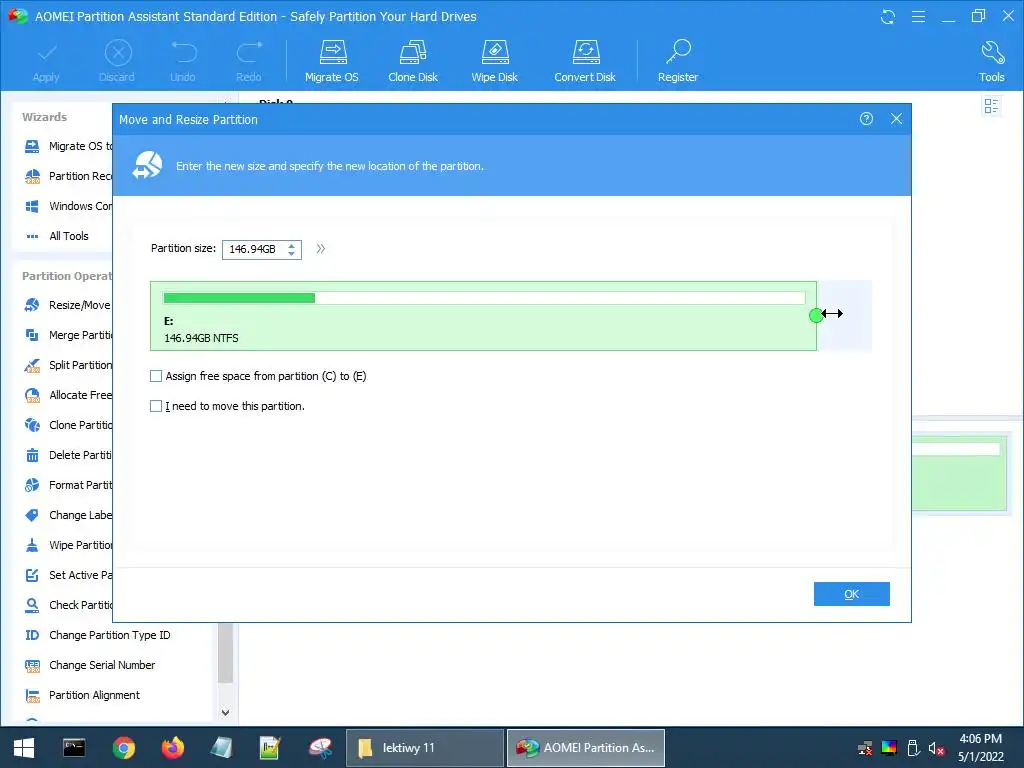Open the Migrate OS tool in toolbar
The width and height of the screenshot is (1024, 768).
click(x=332, y=61)
